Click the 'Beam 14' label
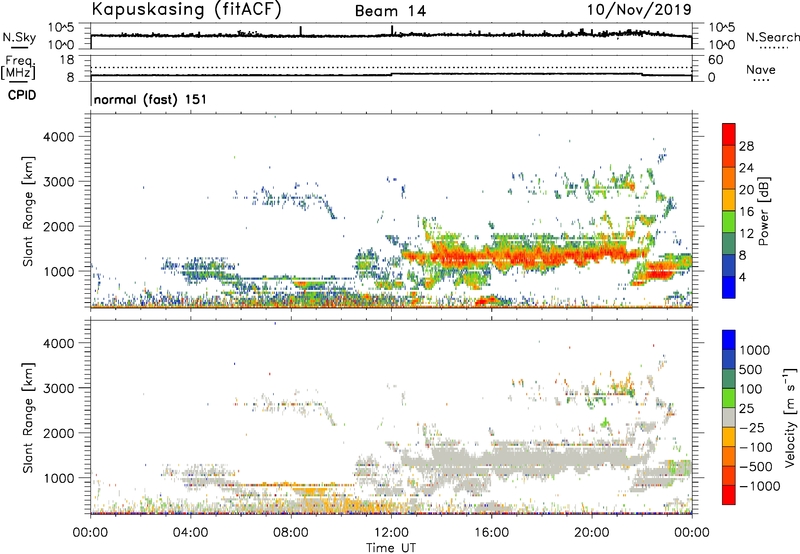Viewport: 800px width, 554px height. click(390, 11)
